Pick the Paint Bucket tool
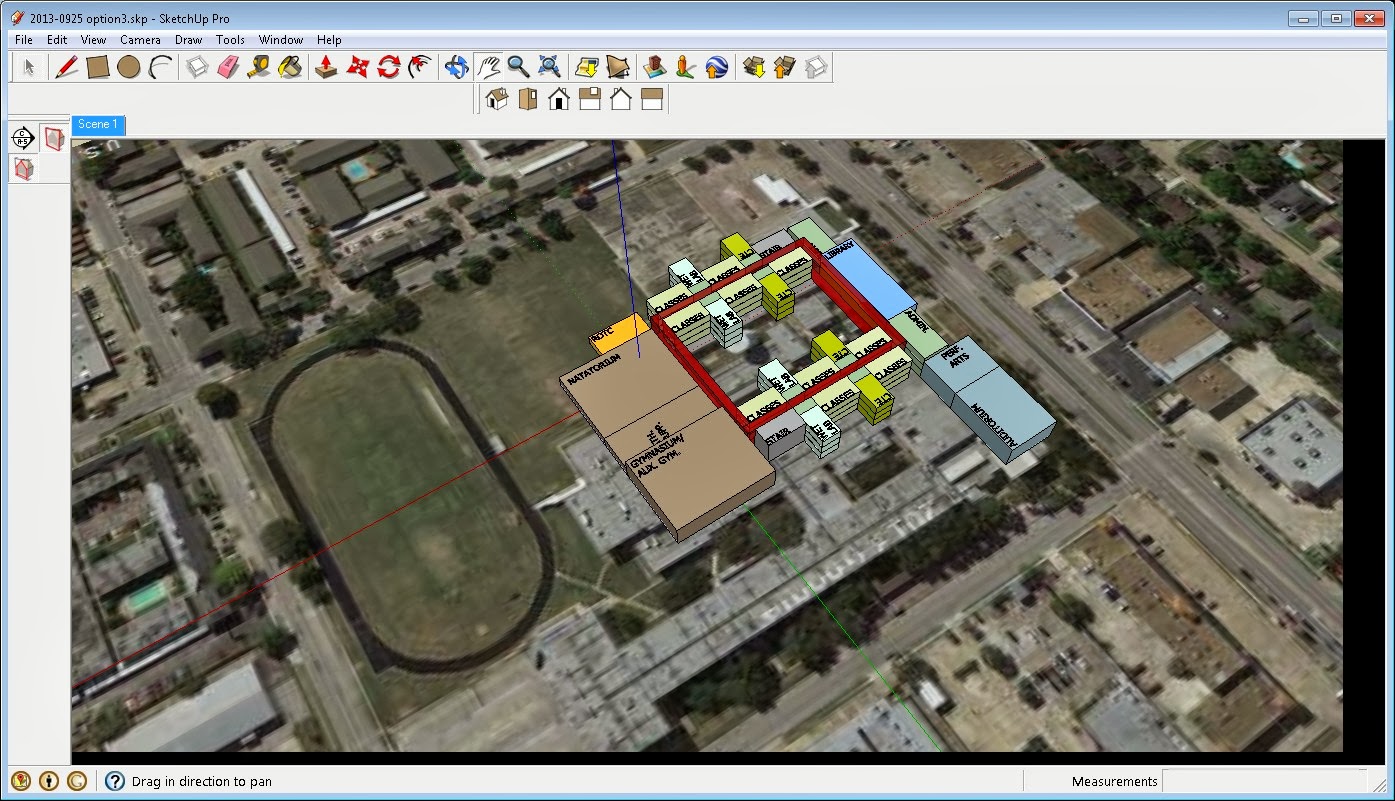This screenshot has height=801, width=1395. click(289, 66)
